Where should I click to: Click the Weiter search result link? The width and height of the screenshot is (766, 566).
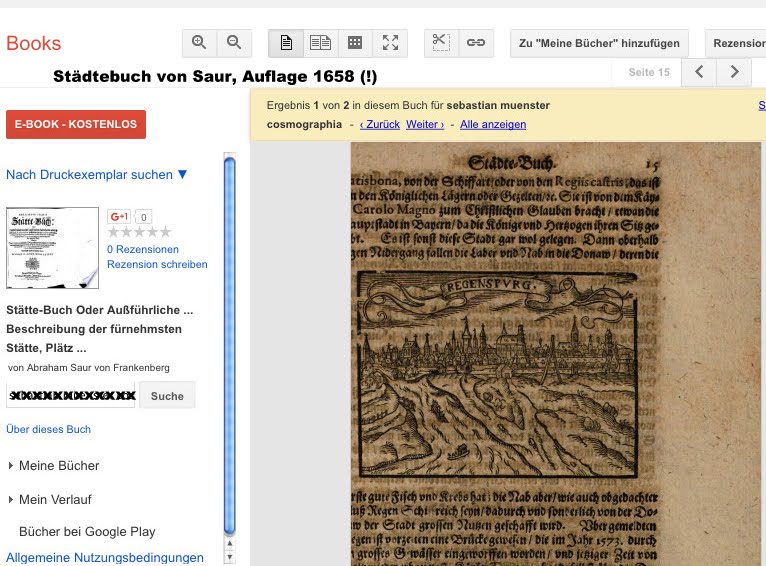click(425, 125)
